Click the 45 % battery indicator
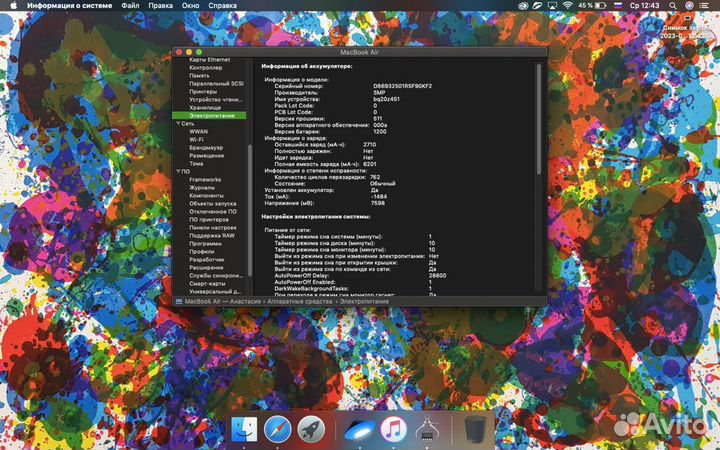This screenshot has width=720, height=450. pos(592,6)
